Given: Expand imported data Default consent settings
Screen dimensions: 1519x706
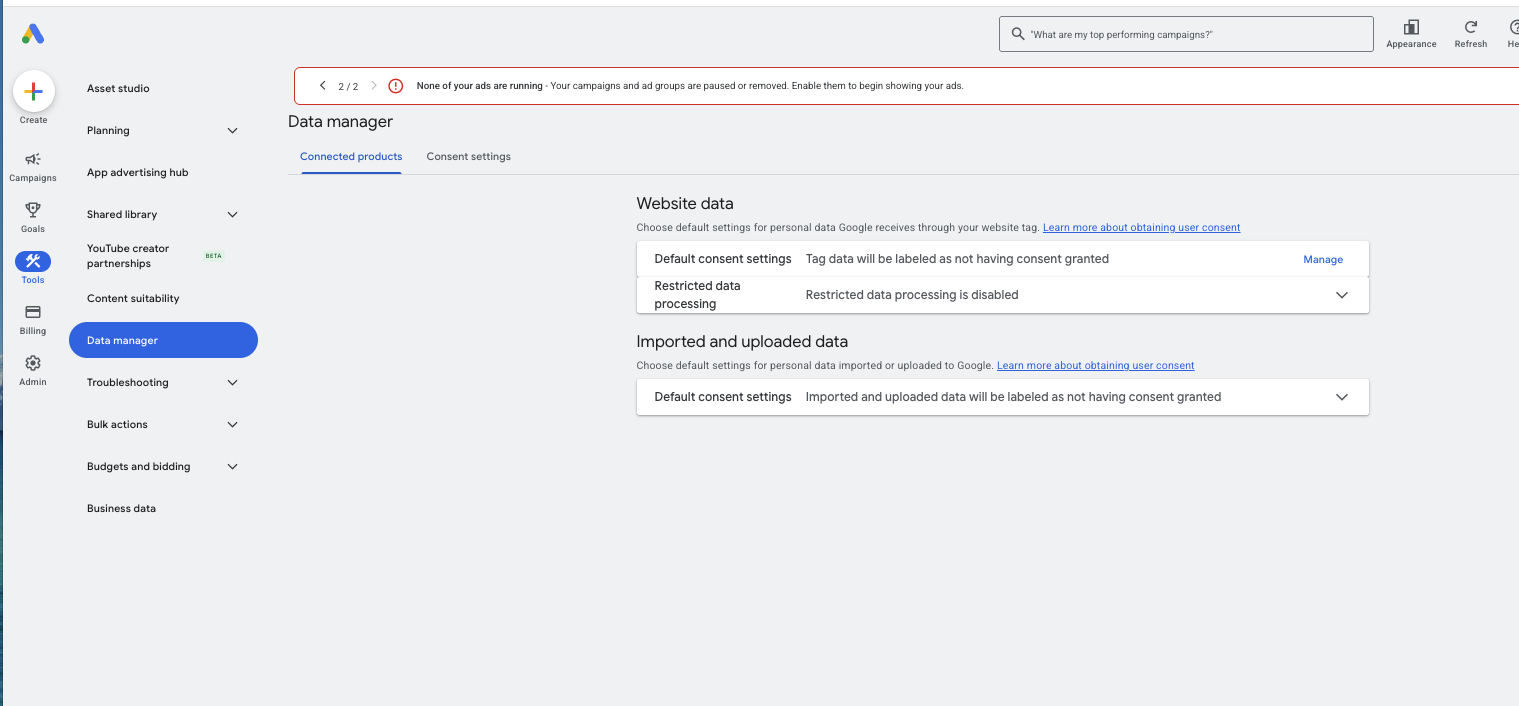Looking at the screenshot, I should pyautogui.click(x=1342, y=397).
